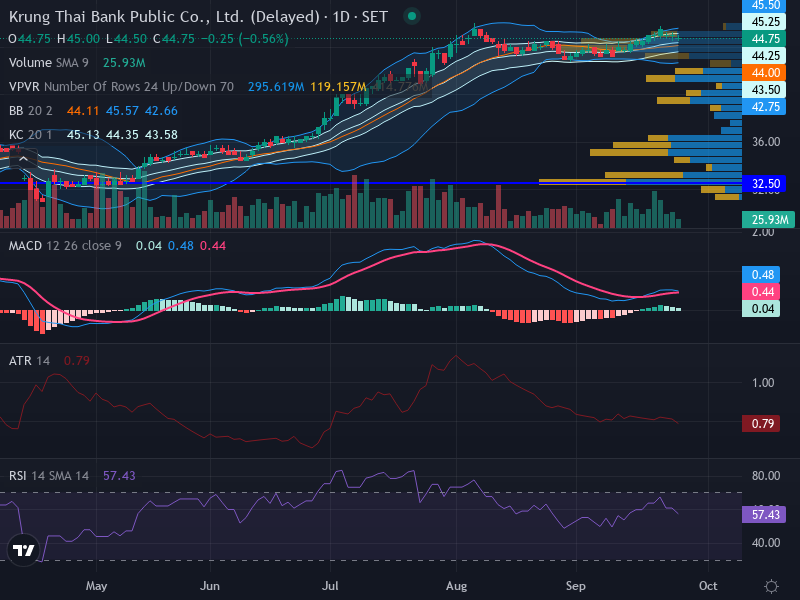Click the pink 0.44 signal label
The image size is (800, 600).
(x=761, y=291)
